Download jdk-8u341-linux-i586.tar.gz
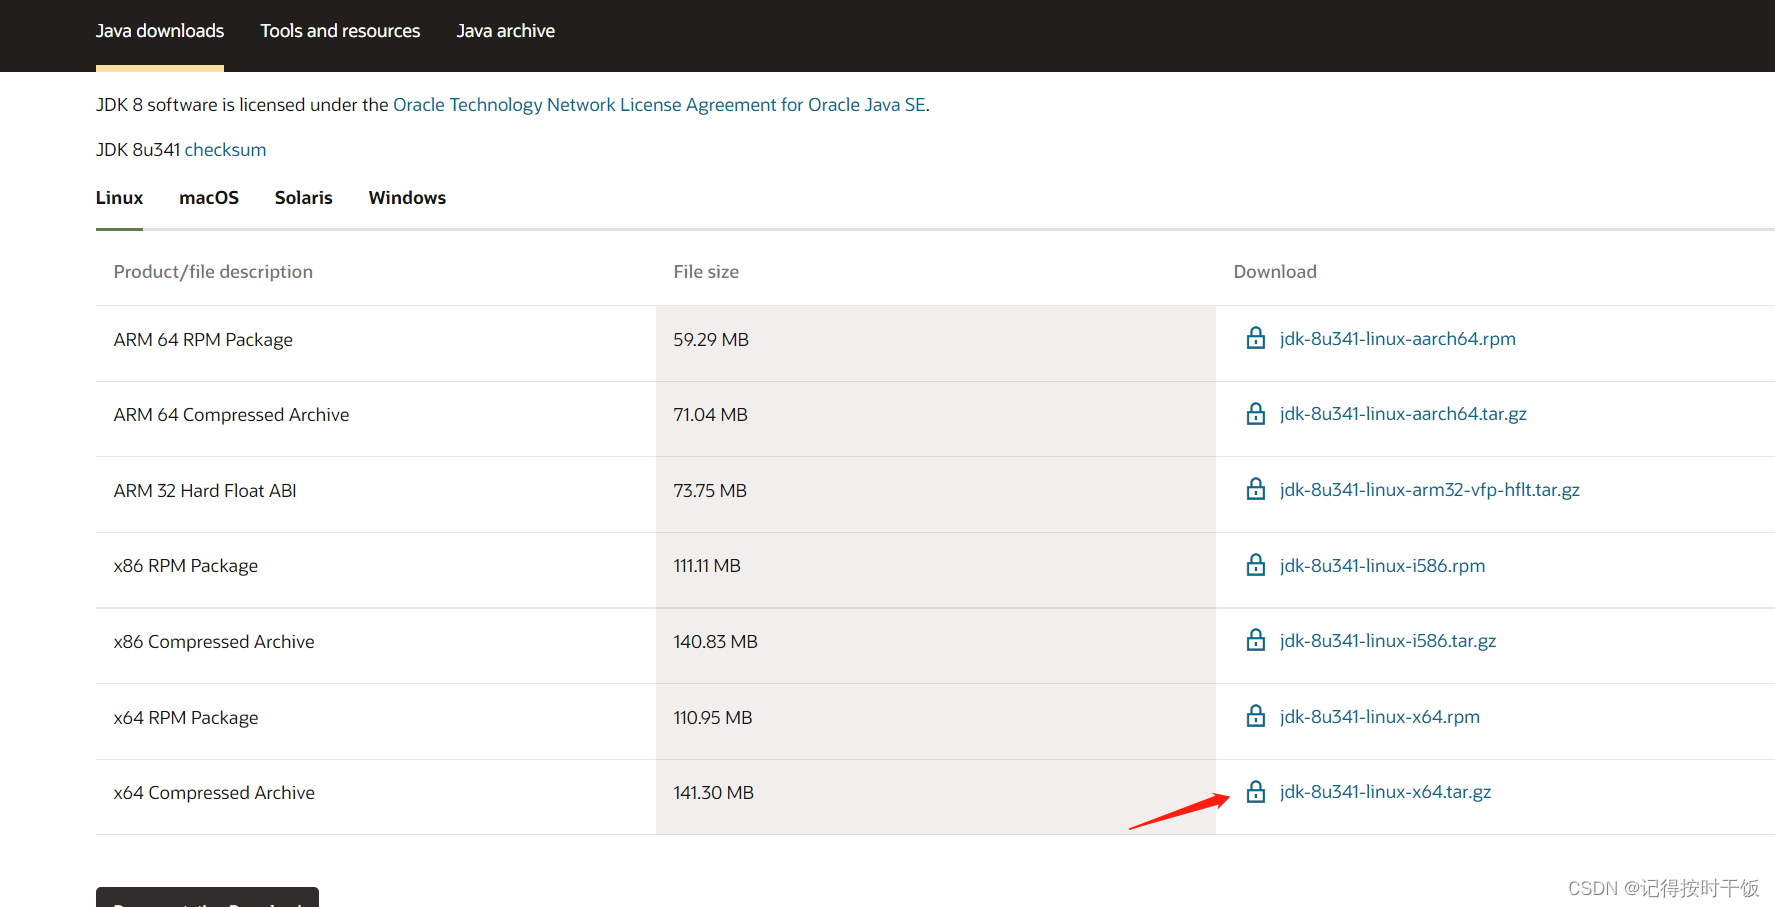The image size is (1775, 907). click(1388, 641)
